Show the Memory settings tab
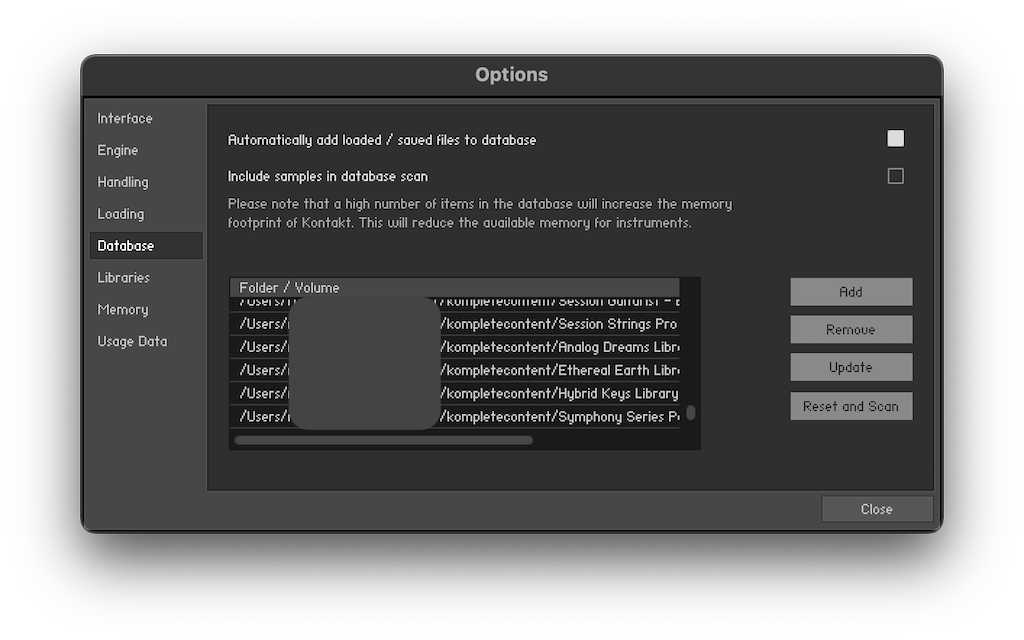This screenshot has width=1024, height=640. [x=123, y=310]
